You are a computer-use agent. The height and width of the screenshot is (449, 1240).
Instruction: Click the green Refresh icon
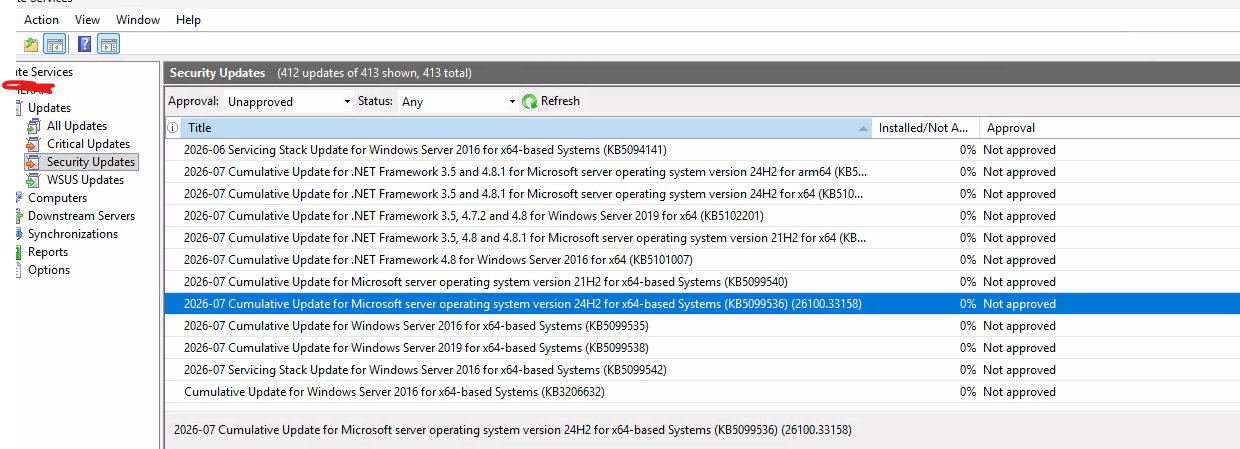[530, 101]
